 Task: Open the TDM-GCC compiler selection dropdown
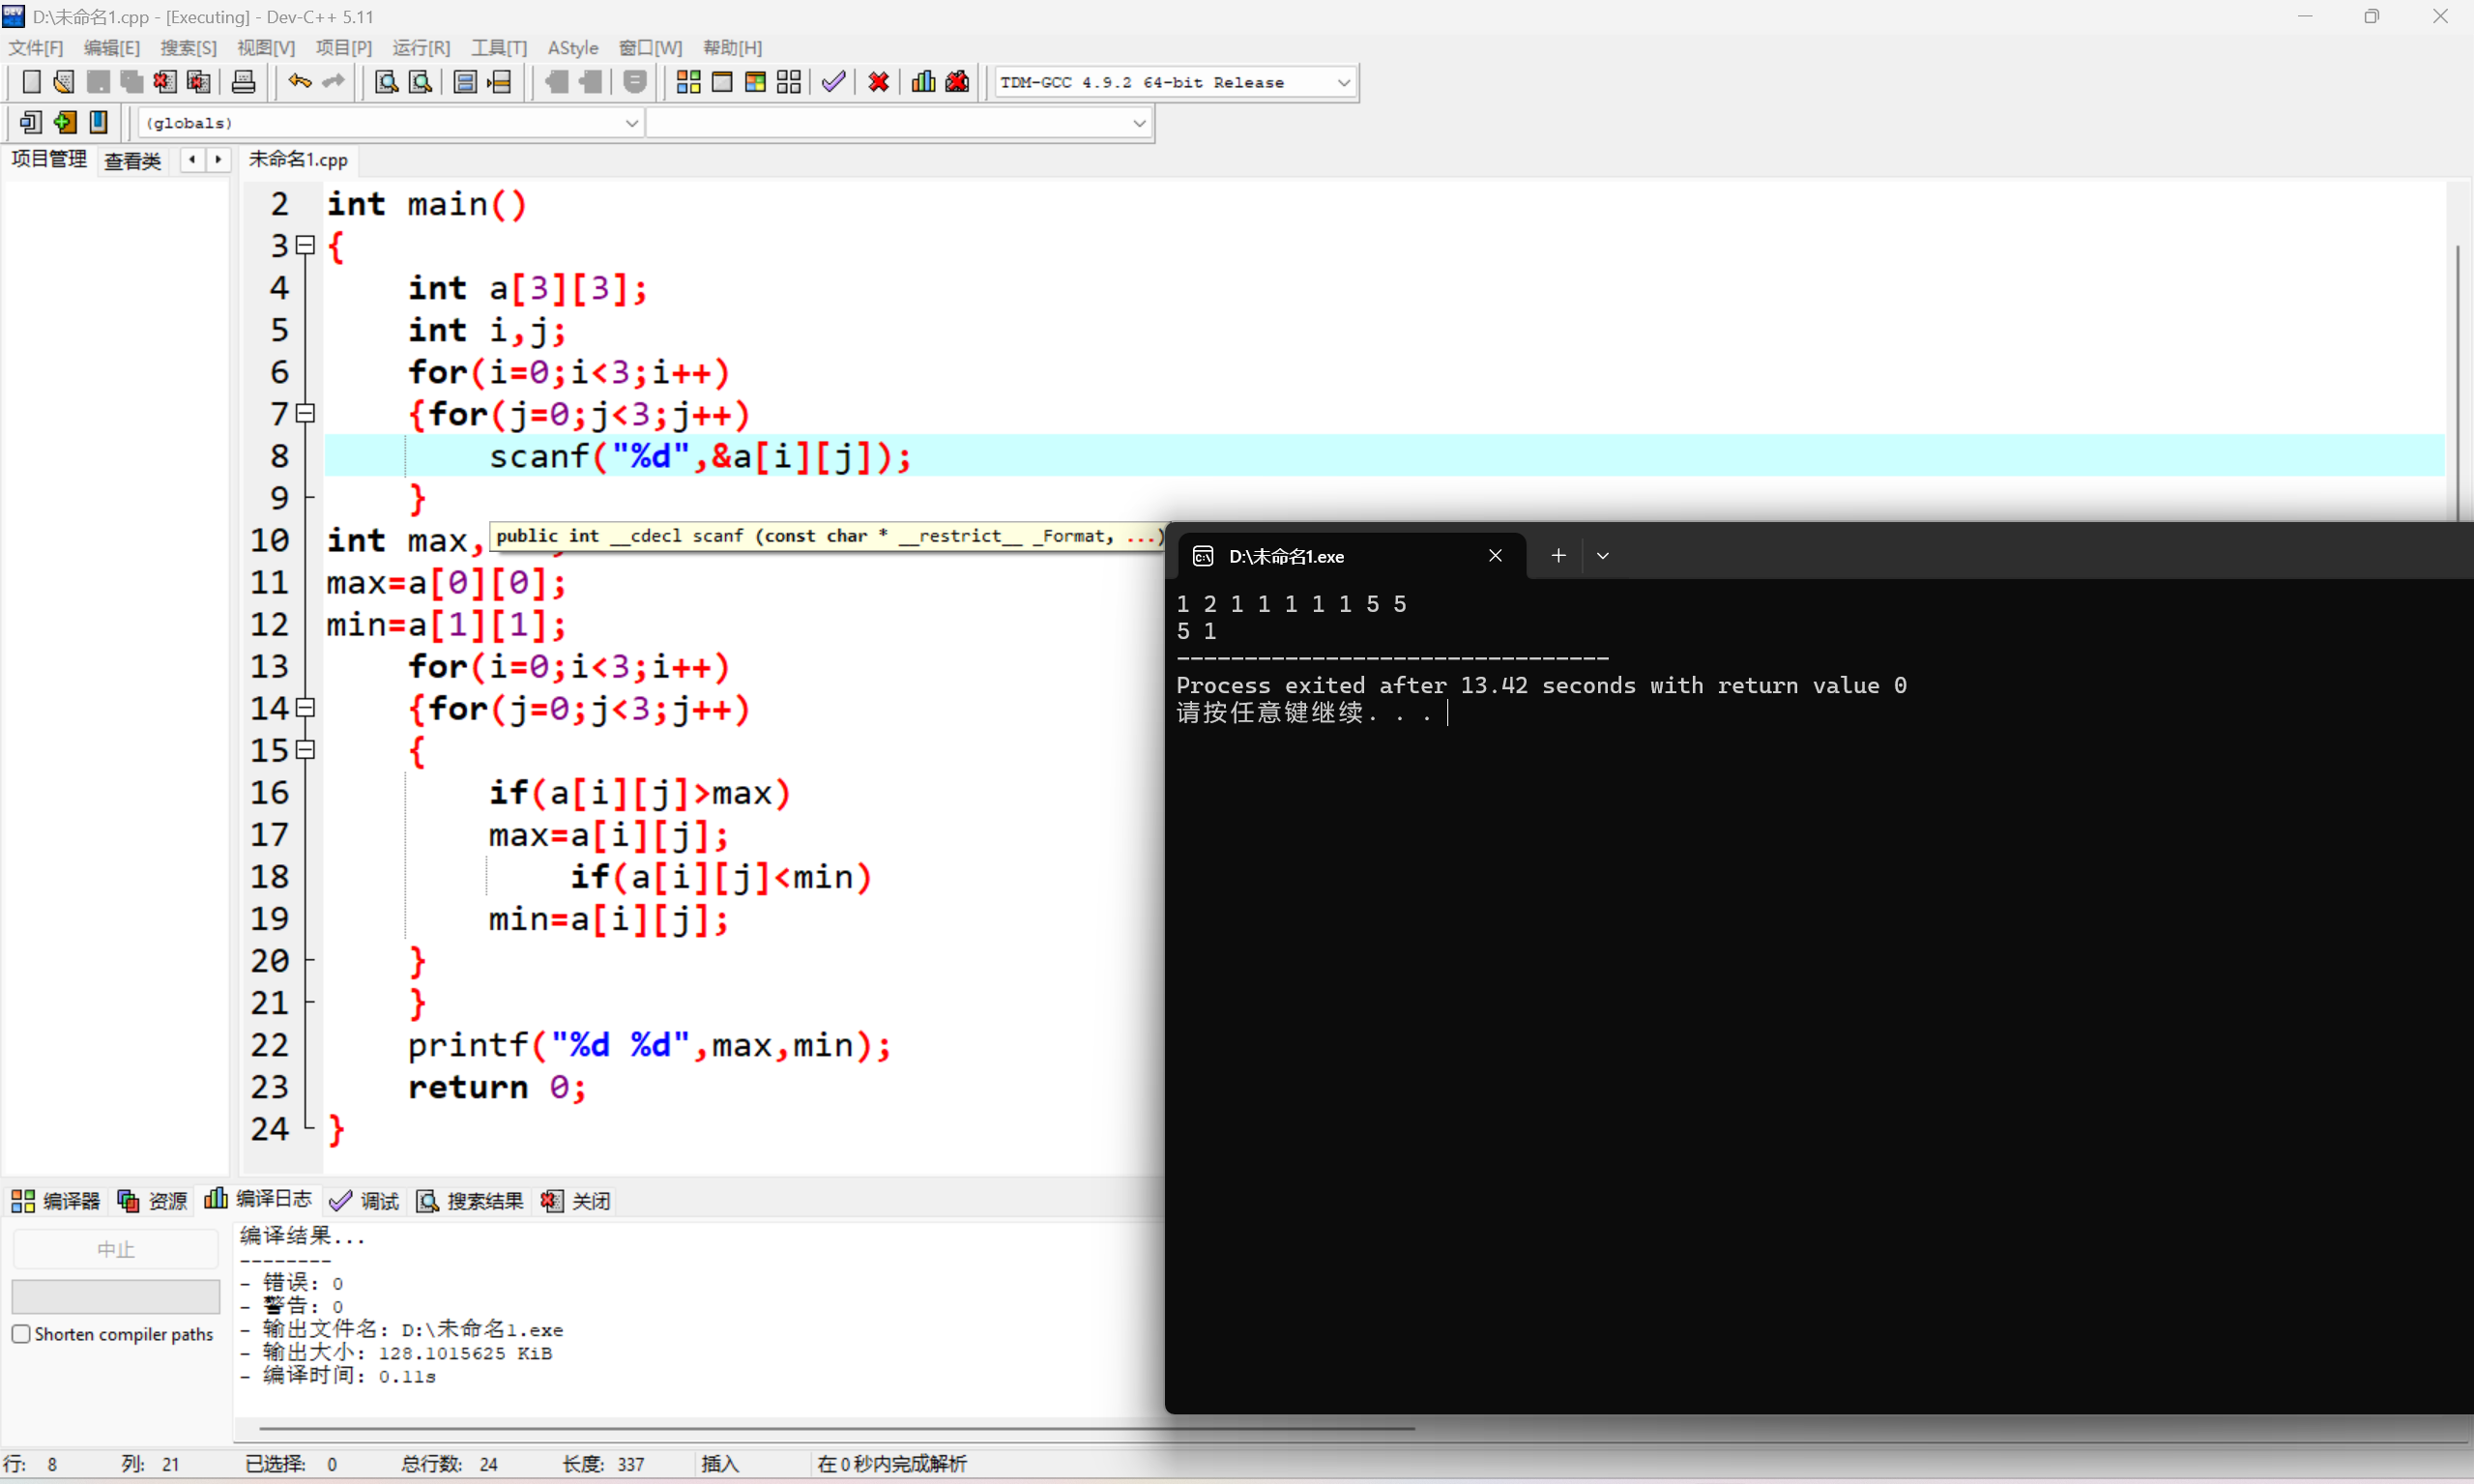tap(1343, 82)
